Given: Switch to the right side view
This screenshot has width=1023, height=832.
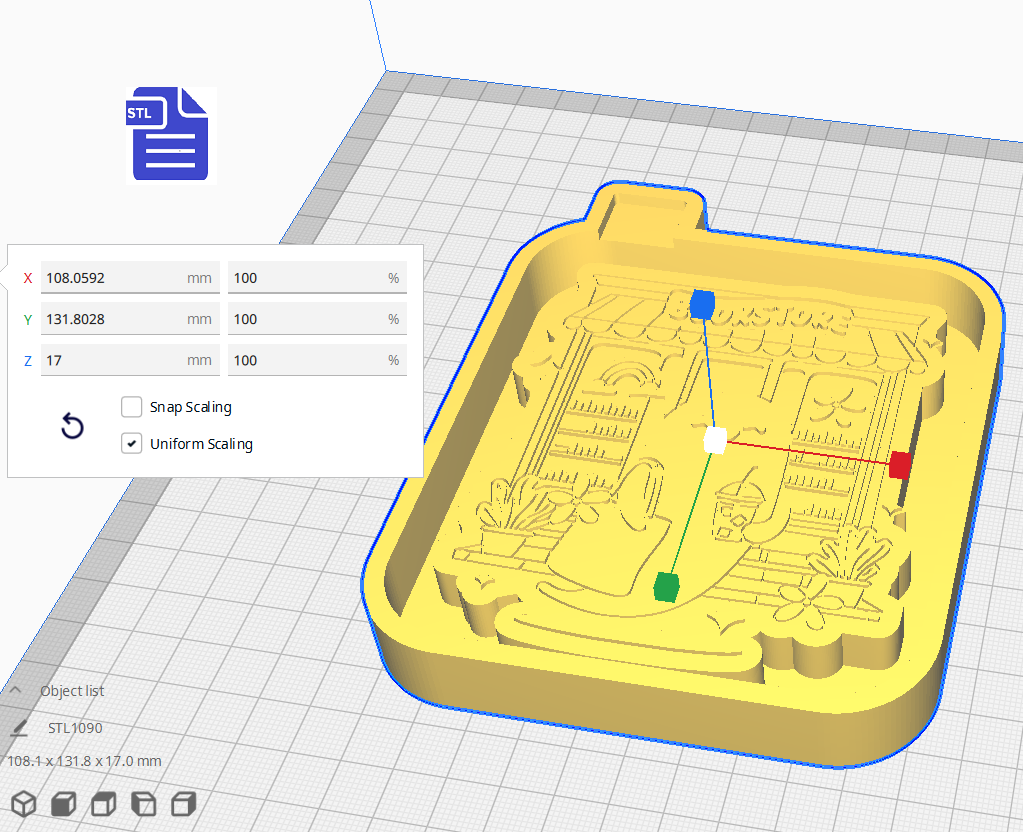Looking at the screenshot, I should click(x=181, y=803).
